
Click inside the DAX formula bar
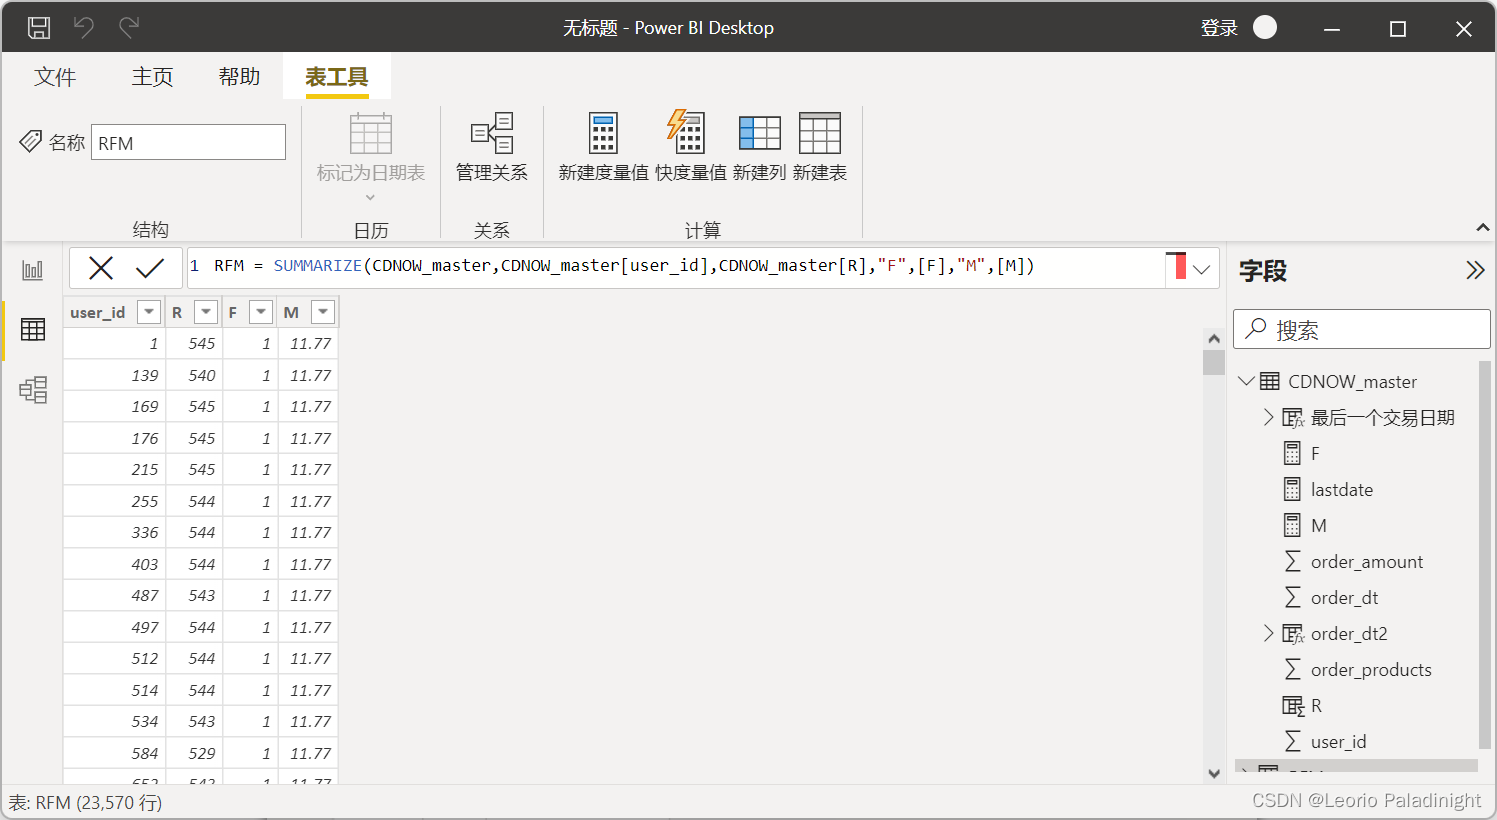675,267
